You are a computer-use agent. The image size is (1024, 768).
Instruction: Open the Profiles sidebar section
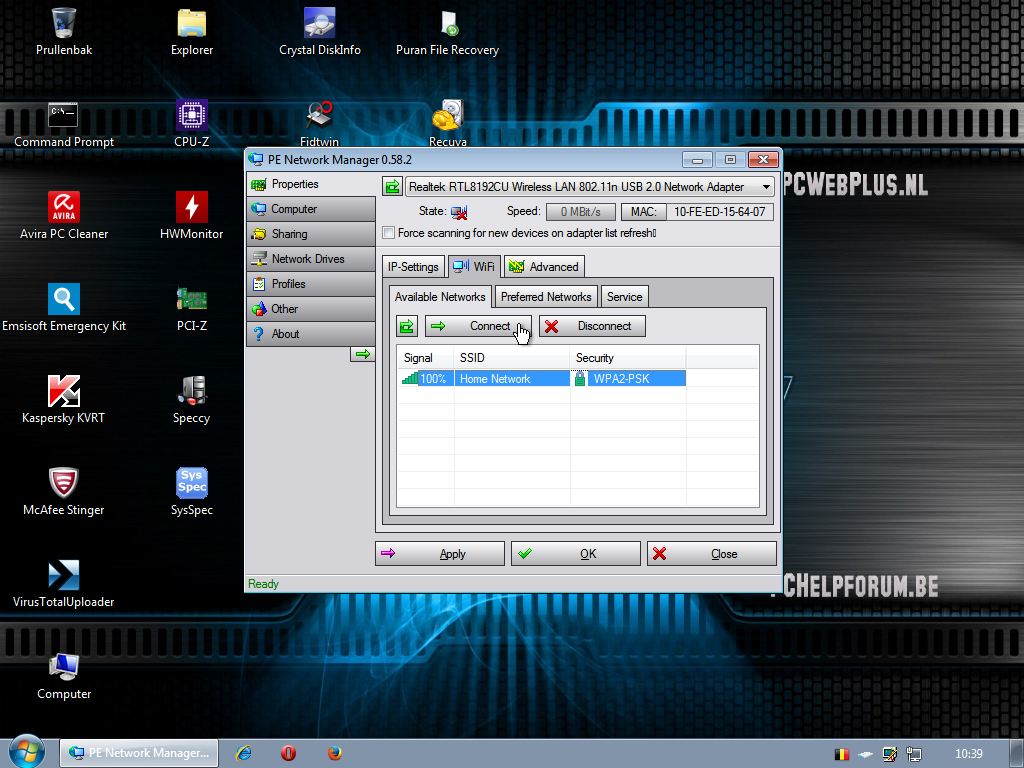311,283
